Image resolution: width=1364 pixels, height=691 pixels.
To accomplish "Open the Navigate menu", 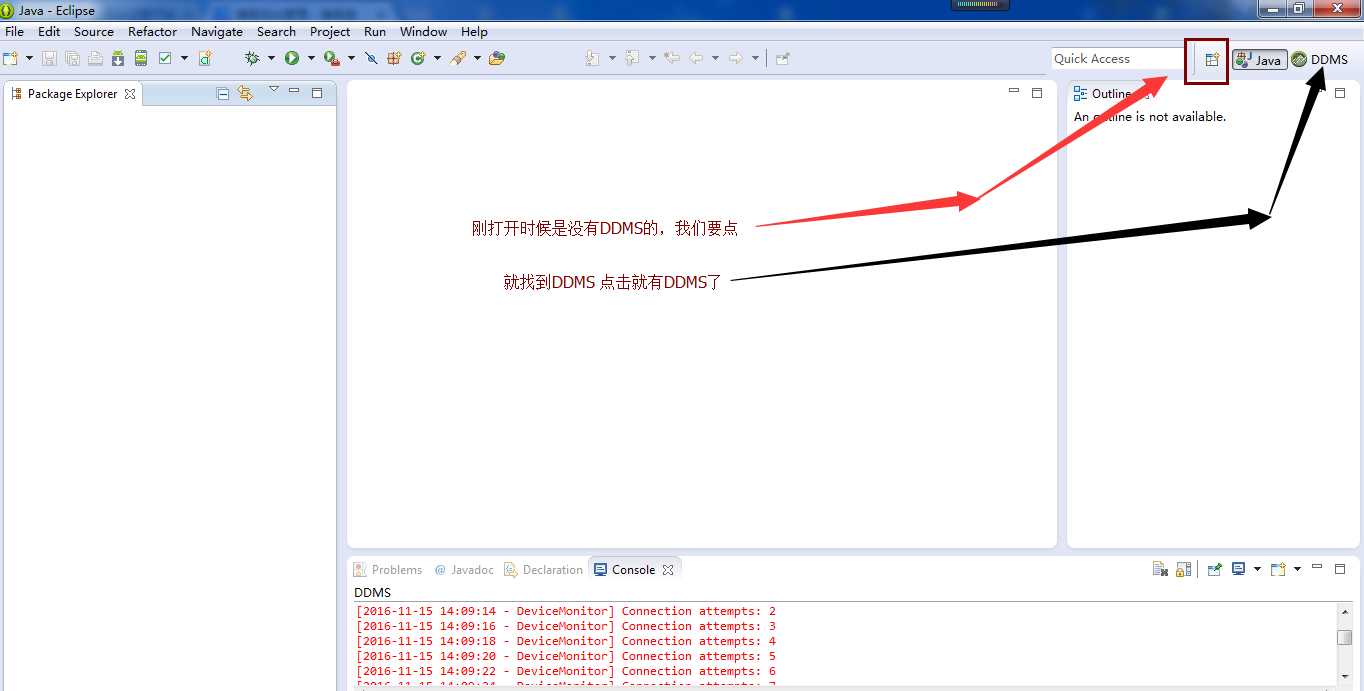I will coord(217,31).
